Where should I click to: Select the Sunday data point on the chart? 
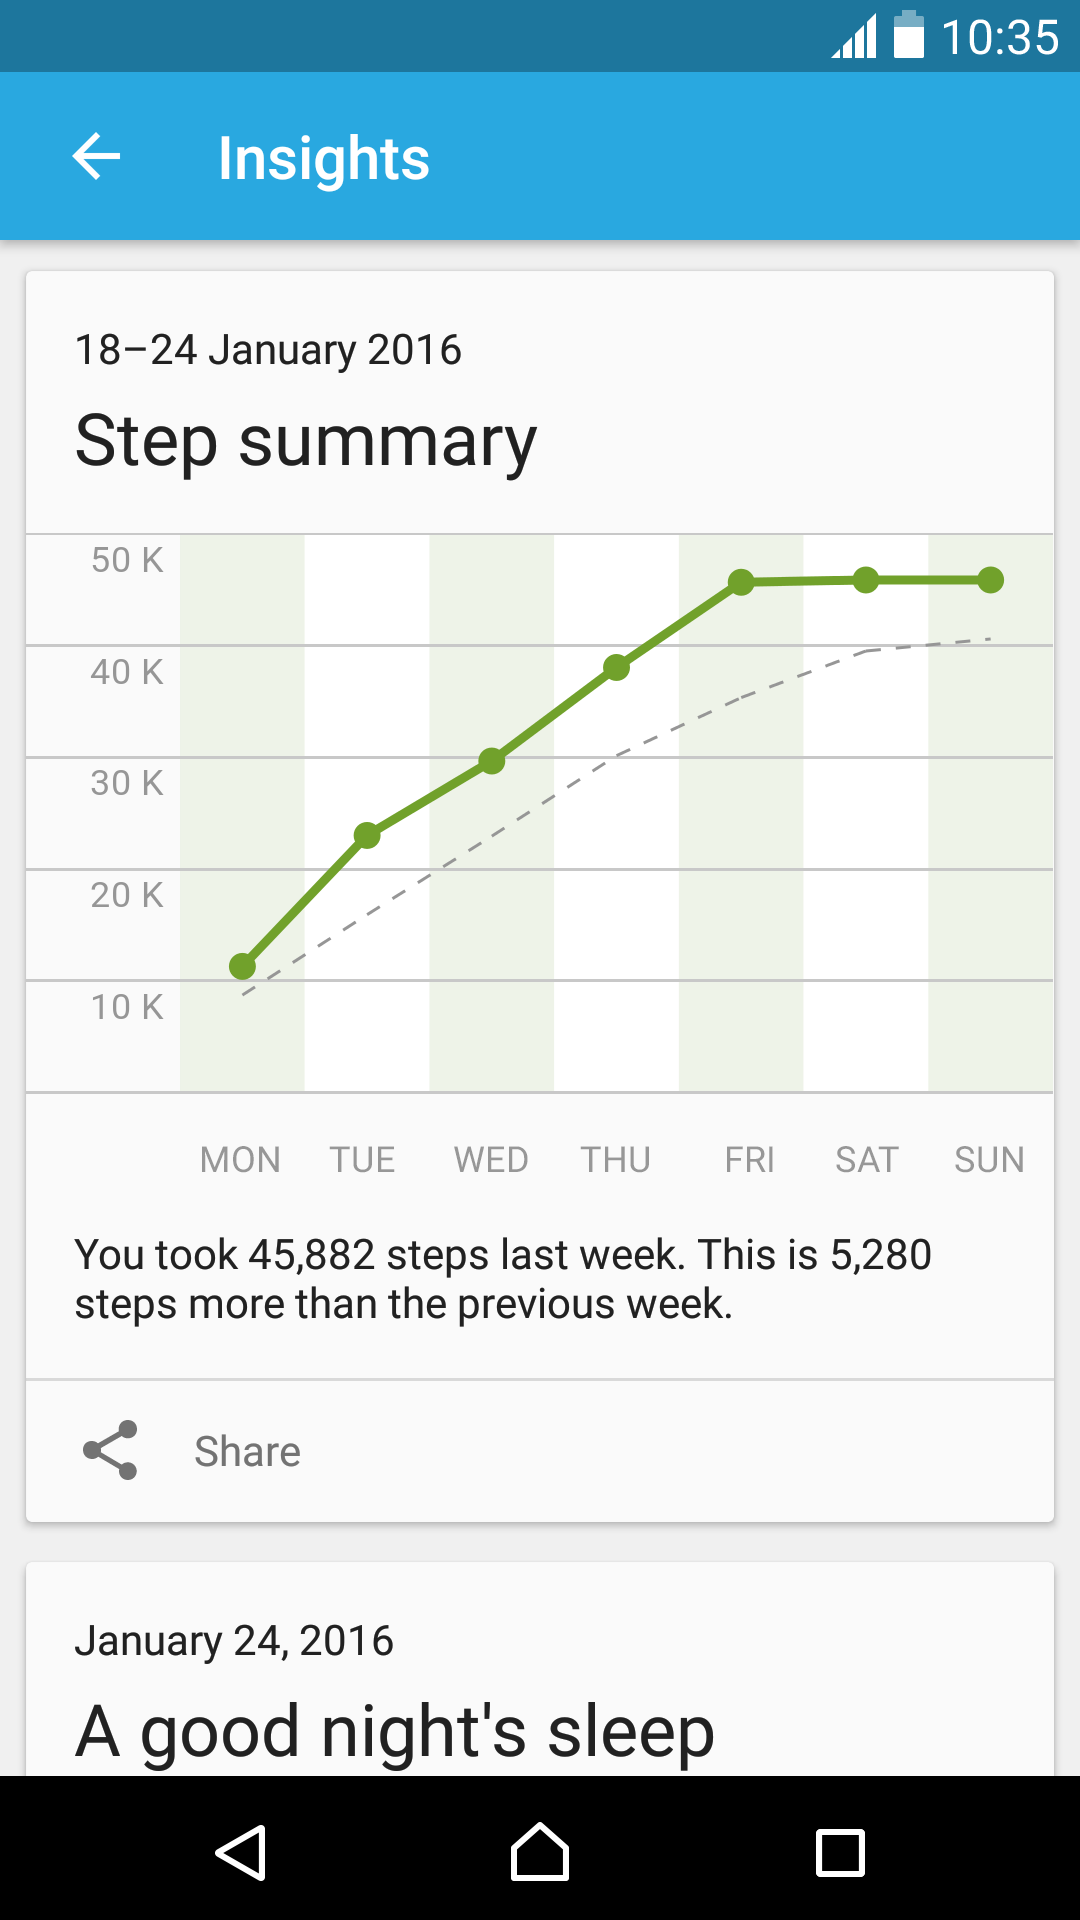[x=990, y=580]
